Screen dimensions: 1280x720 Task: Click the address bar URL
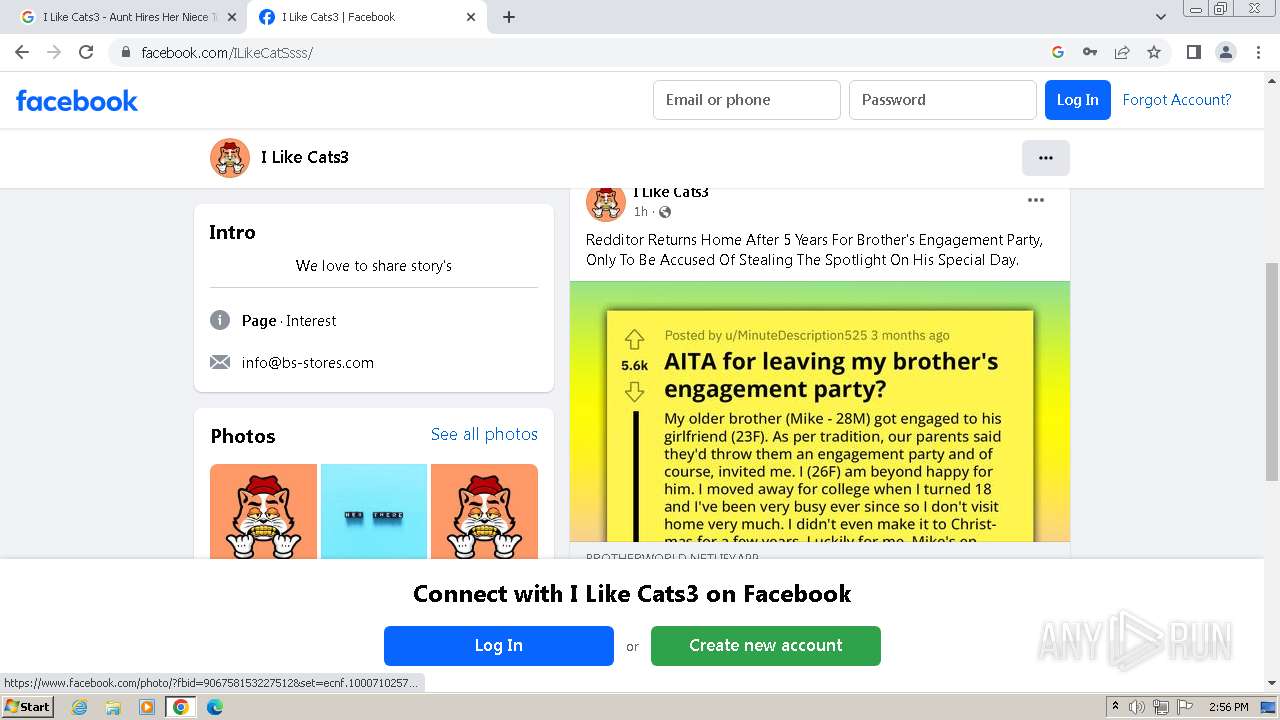pyautogui.click(x=227, y=52)
